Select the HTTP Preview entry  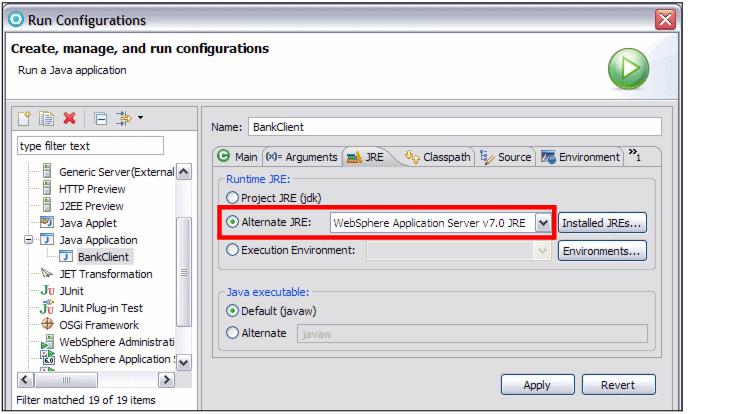92,189
